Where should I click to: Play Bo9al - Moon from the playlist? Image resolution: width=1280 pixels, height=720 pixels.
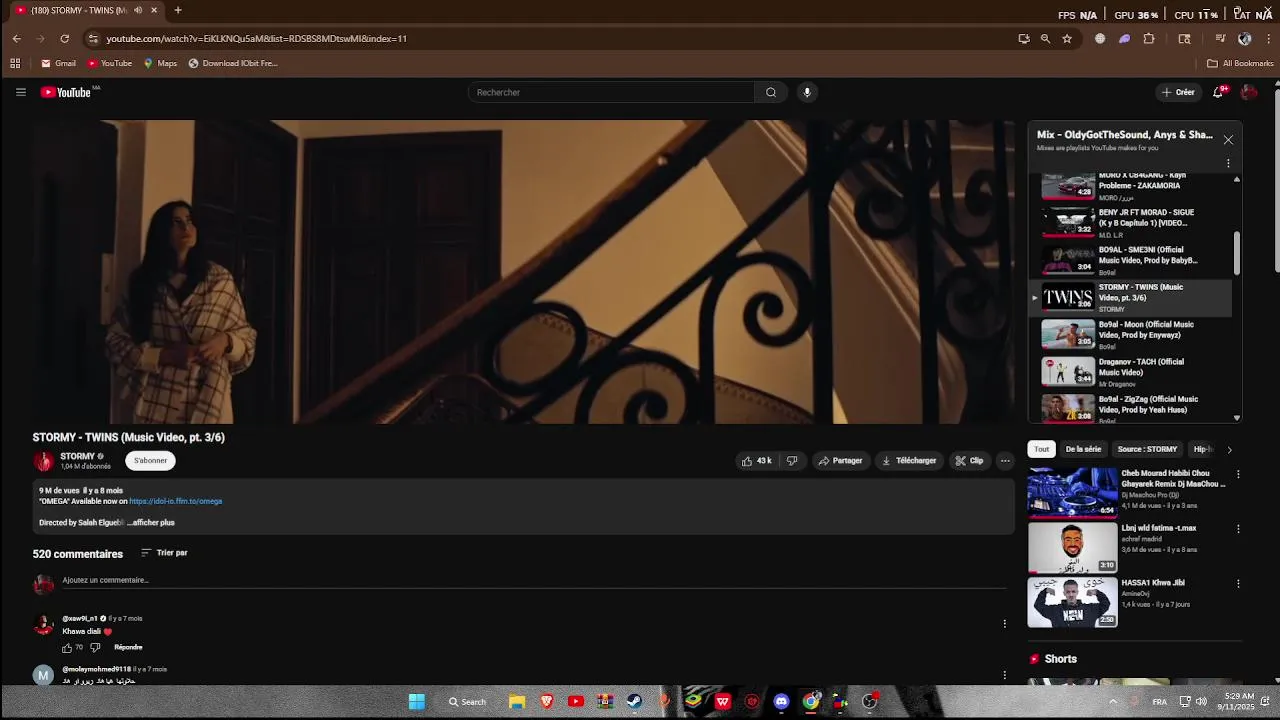click(x=1130, y=334)
